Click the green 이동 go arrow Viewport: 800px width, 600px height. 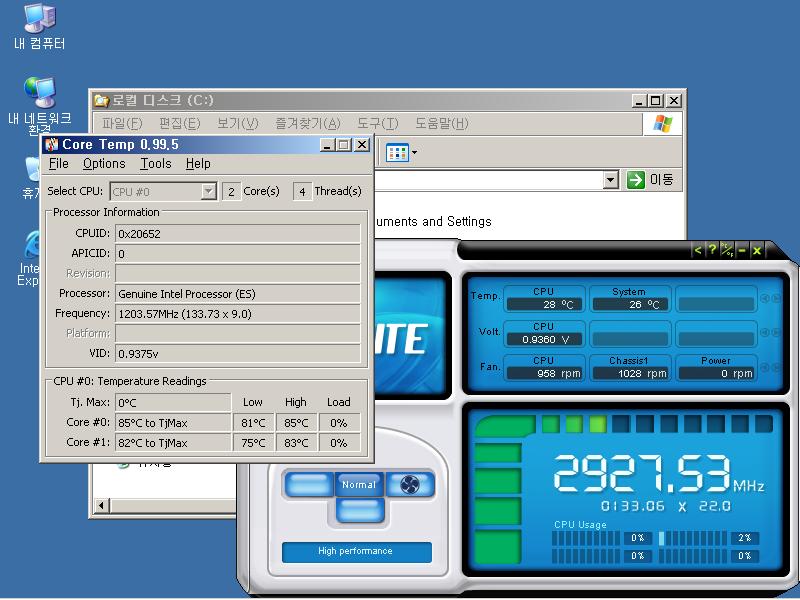tap(636, 180)
